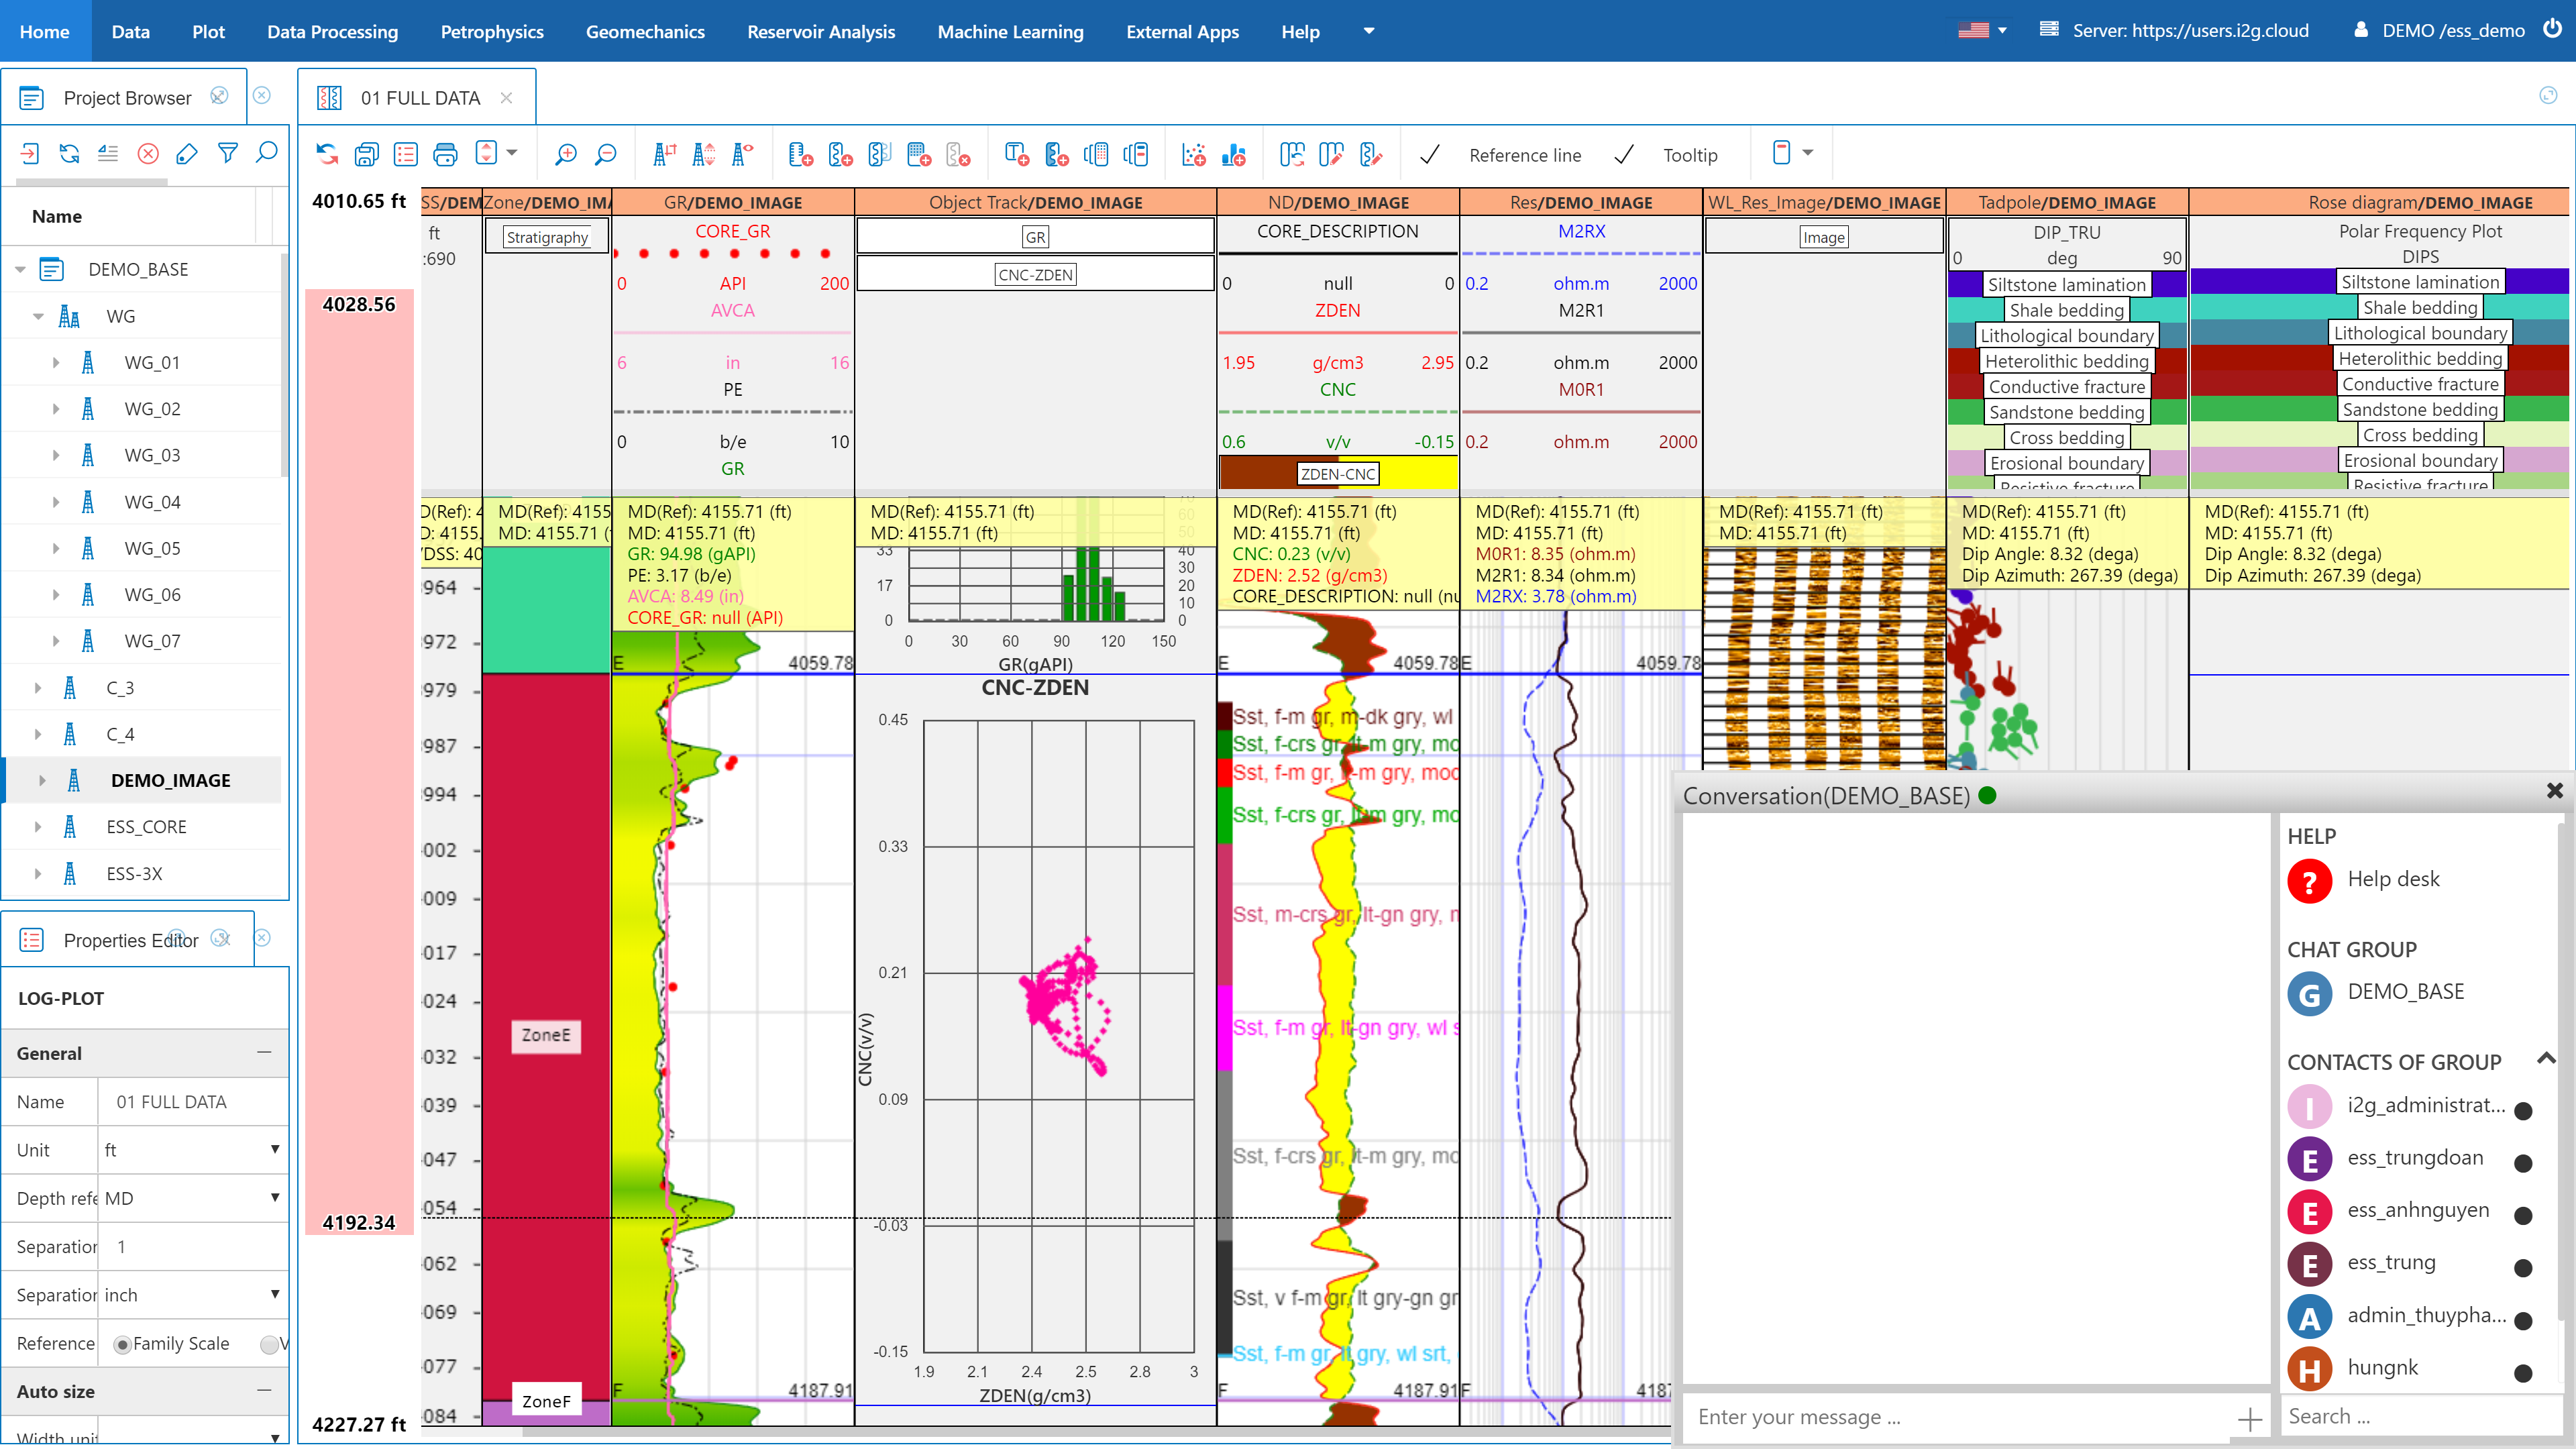Collapse the General properties section

click(x=264, y=1053)
